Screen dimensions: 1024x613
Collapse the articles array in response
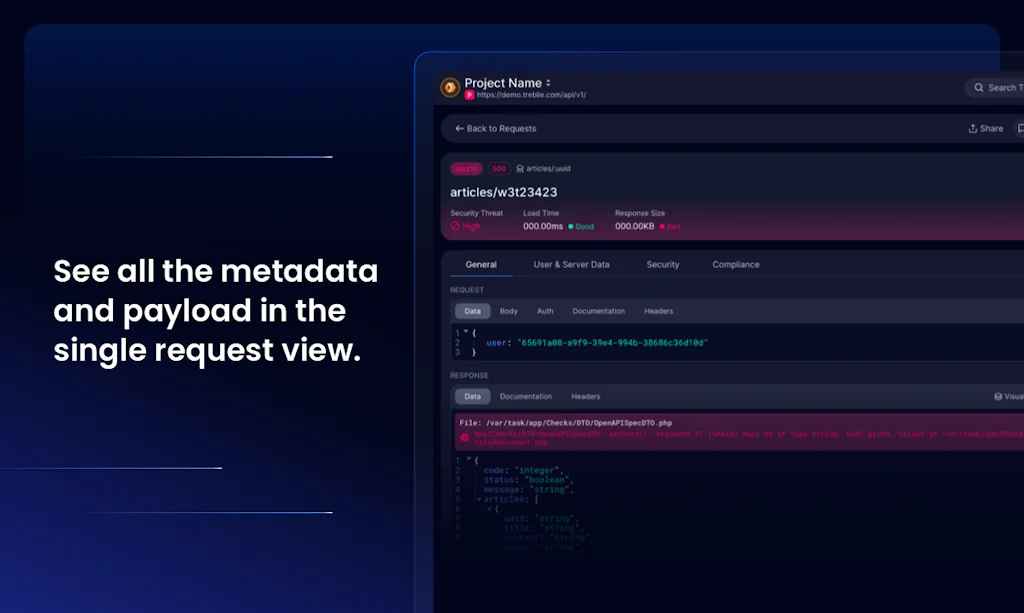click(x=479, y=499)
